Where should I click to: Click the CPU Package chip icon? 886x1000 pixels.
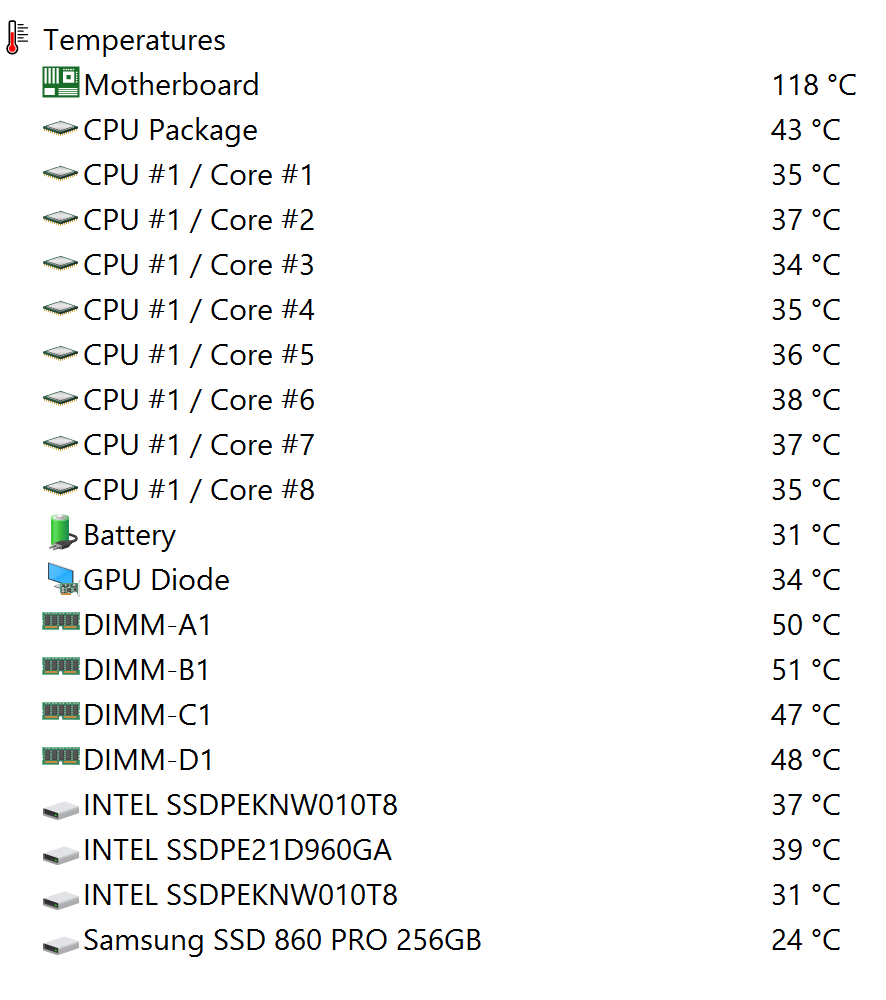(x=61, y=129)
